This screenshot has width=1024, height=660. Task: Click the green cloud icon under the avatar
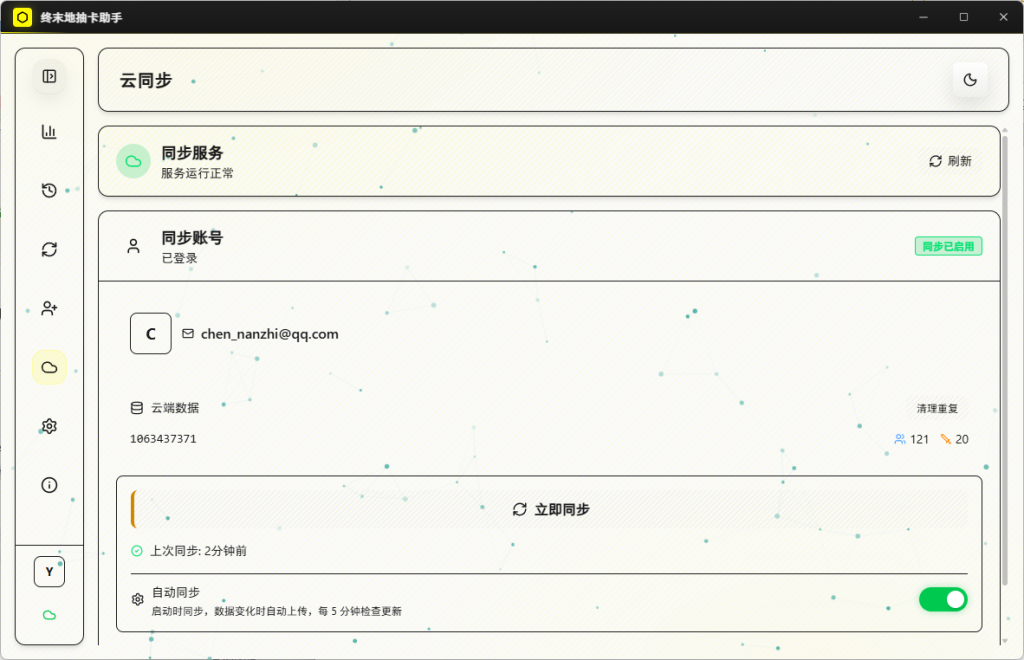(x=48, y=615)
